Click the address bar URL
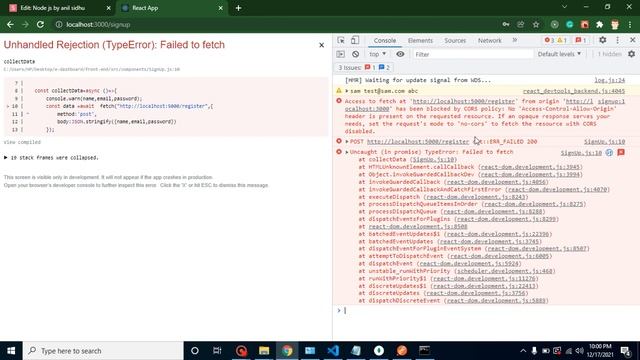This screenshot has width=640, height=360. pyautogui.click(x=98, y=24)
